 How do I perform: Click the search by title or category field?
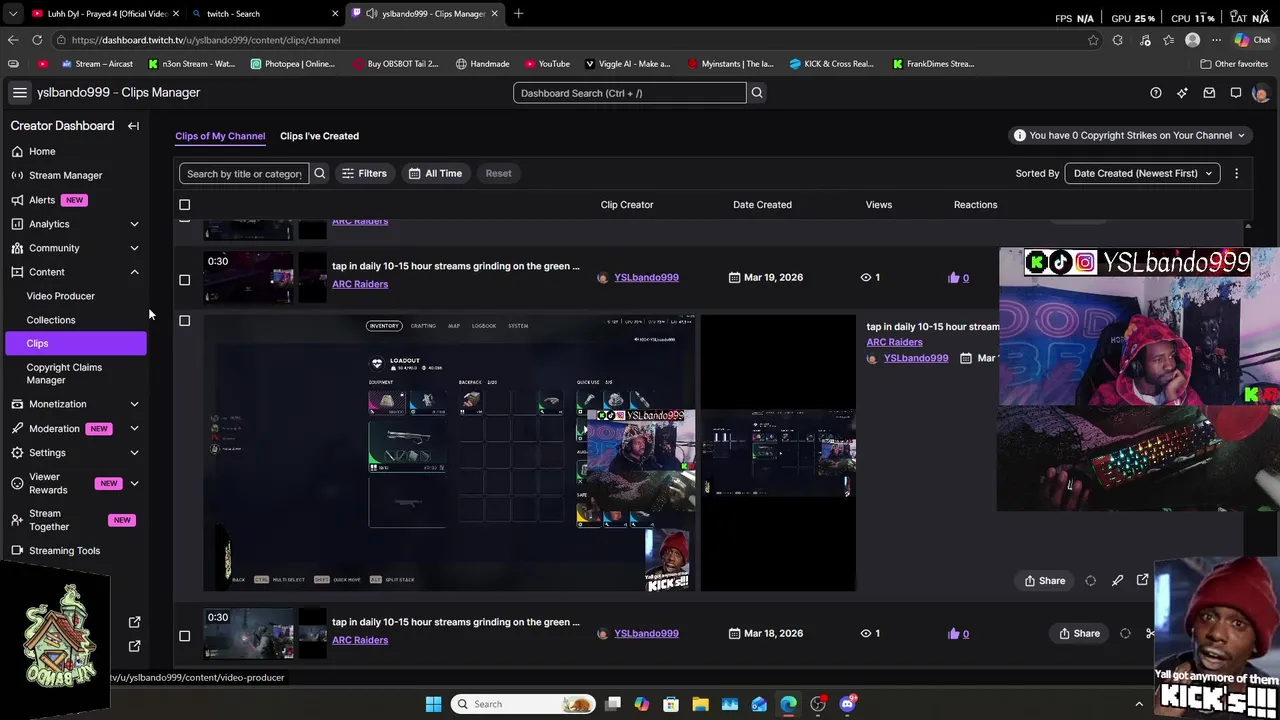[x=244, y=173]
